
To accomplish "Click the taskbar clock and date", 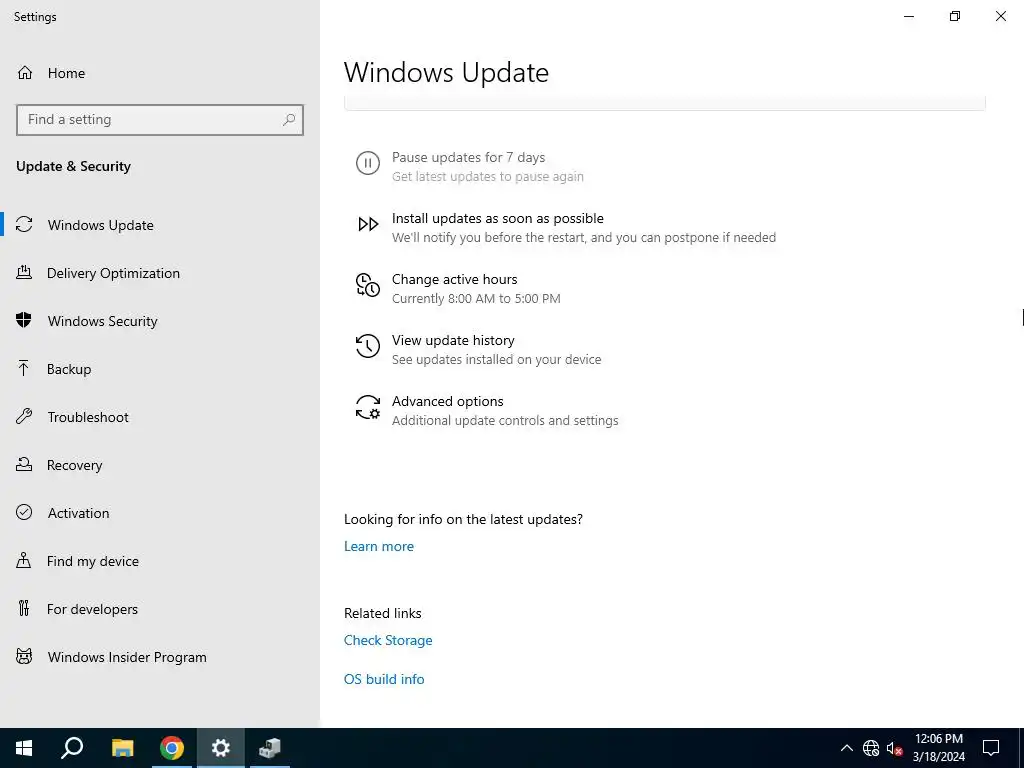I will [938, 748].
